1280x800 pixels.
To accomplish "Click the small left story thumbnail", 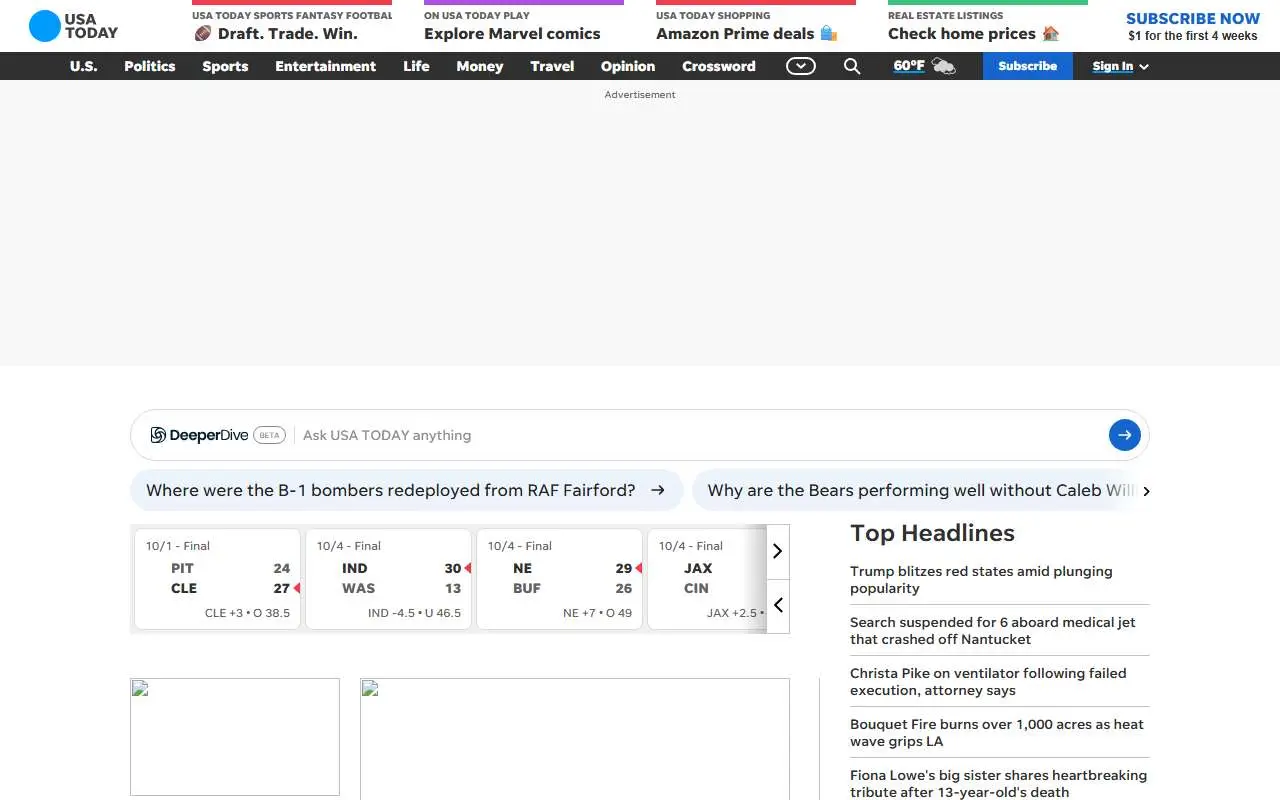I will [x=235, y=737].
